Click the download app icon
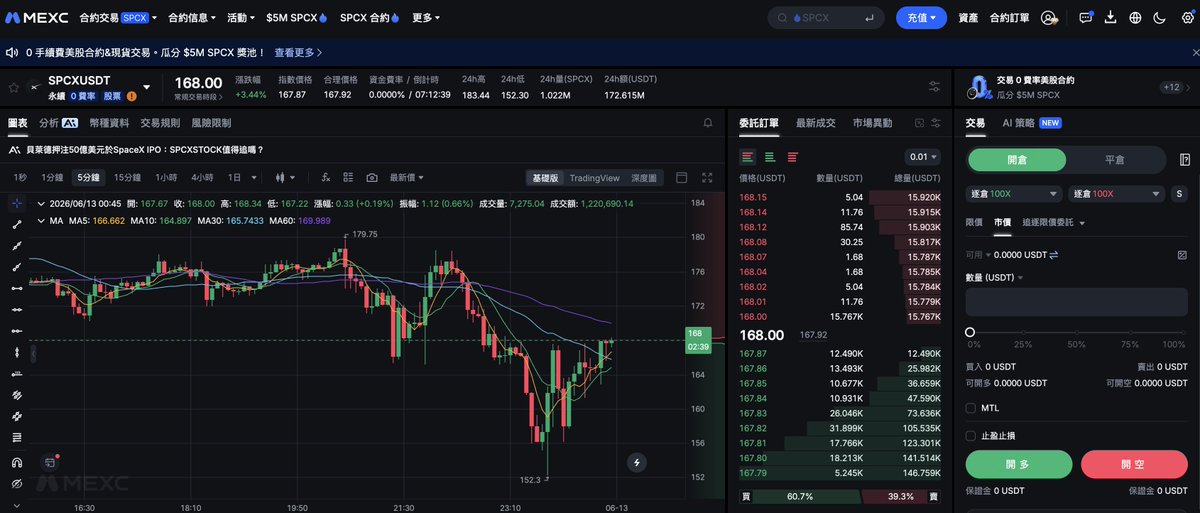The image size is (1200, 513). pyautogui.click(x=1111, y=18)
